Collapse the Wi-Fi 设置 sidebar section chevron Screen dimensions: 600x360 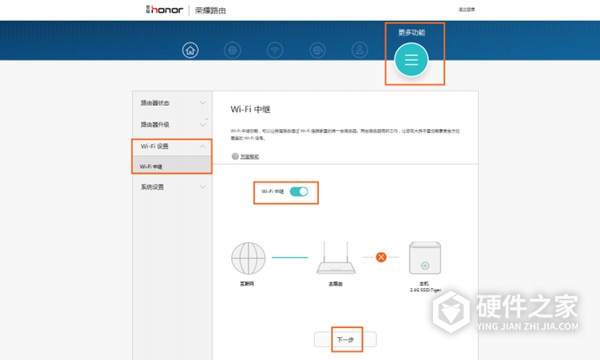pyautogui.click(x=203, y=146)
